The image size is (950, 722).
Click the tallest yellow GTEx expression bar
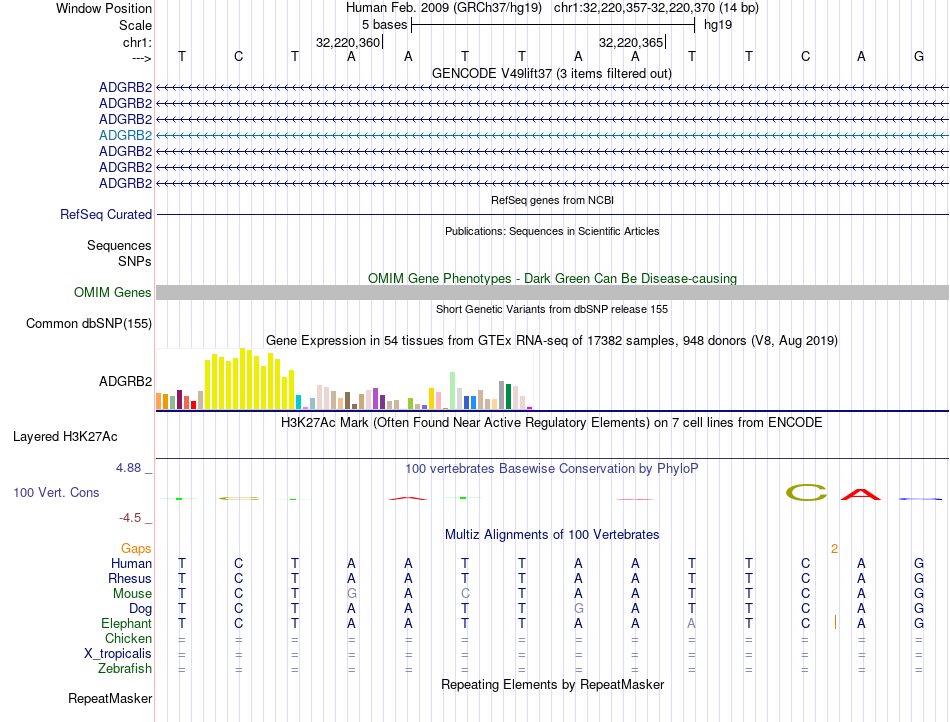point(242,379)
